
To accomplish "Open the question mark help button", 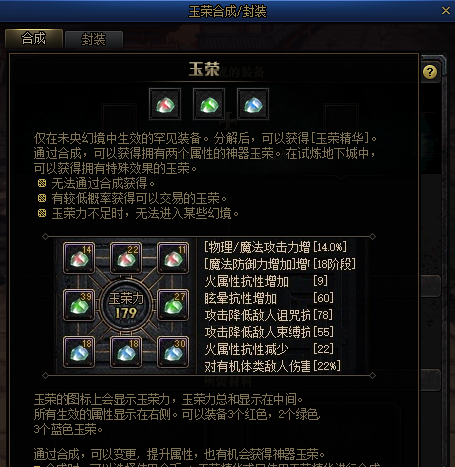I will pos(430,72).
